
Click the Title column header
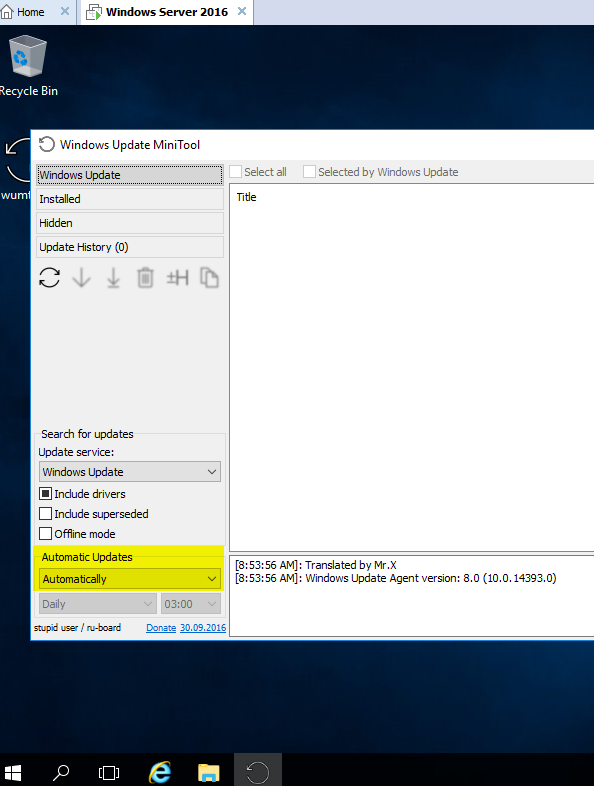(246, 197)
